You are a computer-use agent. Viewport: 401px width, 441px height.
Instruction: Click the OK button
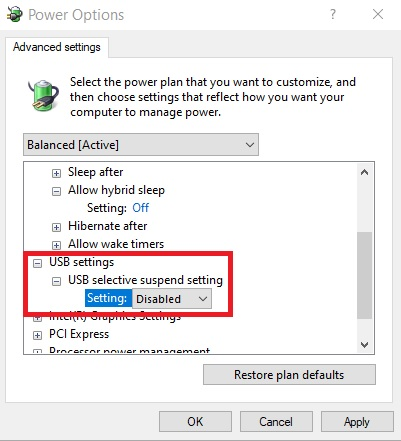click(x=195, y=422)
